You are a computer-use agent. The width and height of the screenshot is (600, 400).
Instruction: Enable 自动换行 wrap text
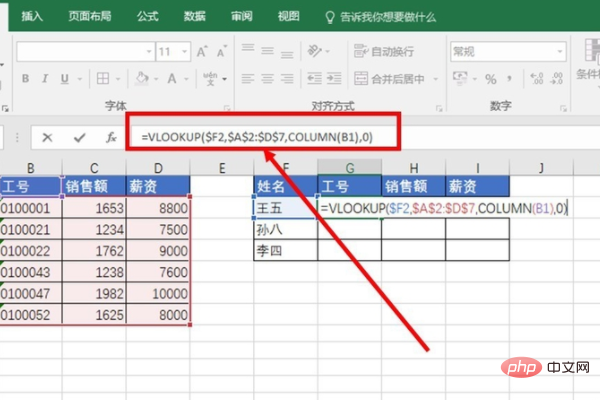click(384, 51)
